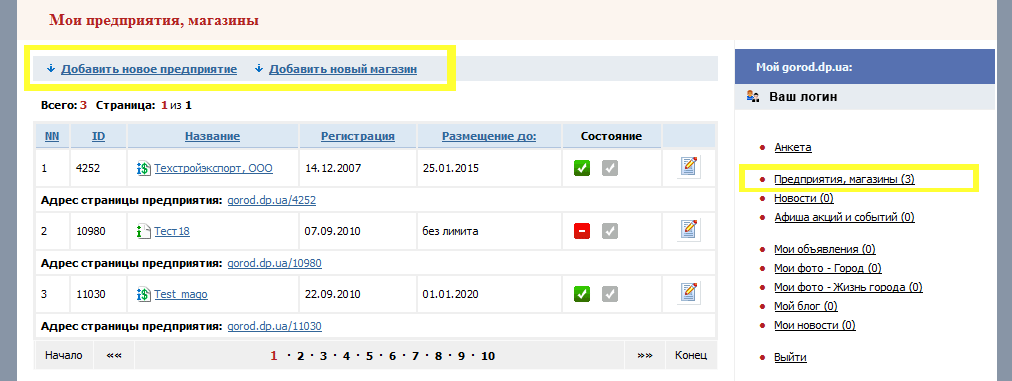Image resolution: width=1012 pixels, height=381 pixels.
Task: Go to page 5 in pagination
Action: pyautogui.click(x=369, y=356)
